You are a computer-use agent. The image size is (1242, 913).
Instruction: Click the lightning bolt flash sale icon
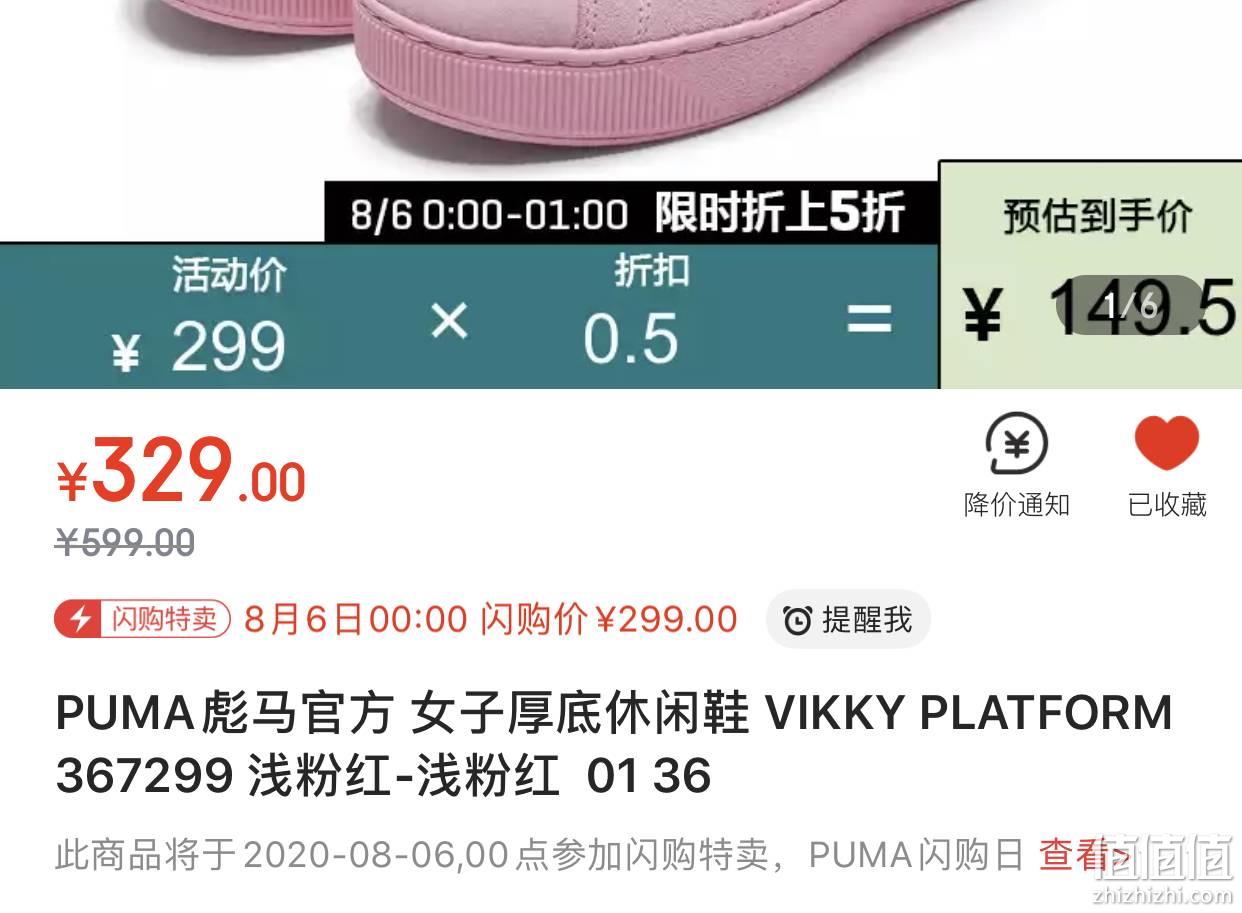[x=78, y=620]
